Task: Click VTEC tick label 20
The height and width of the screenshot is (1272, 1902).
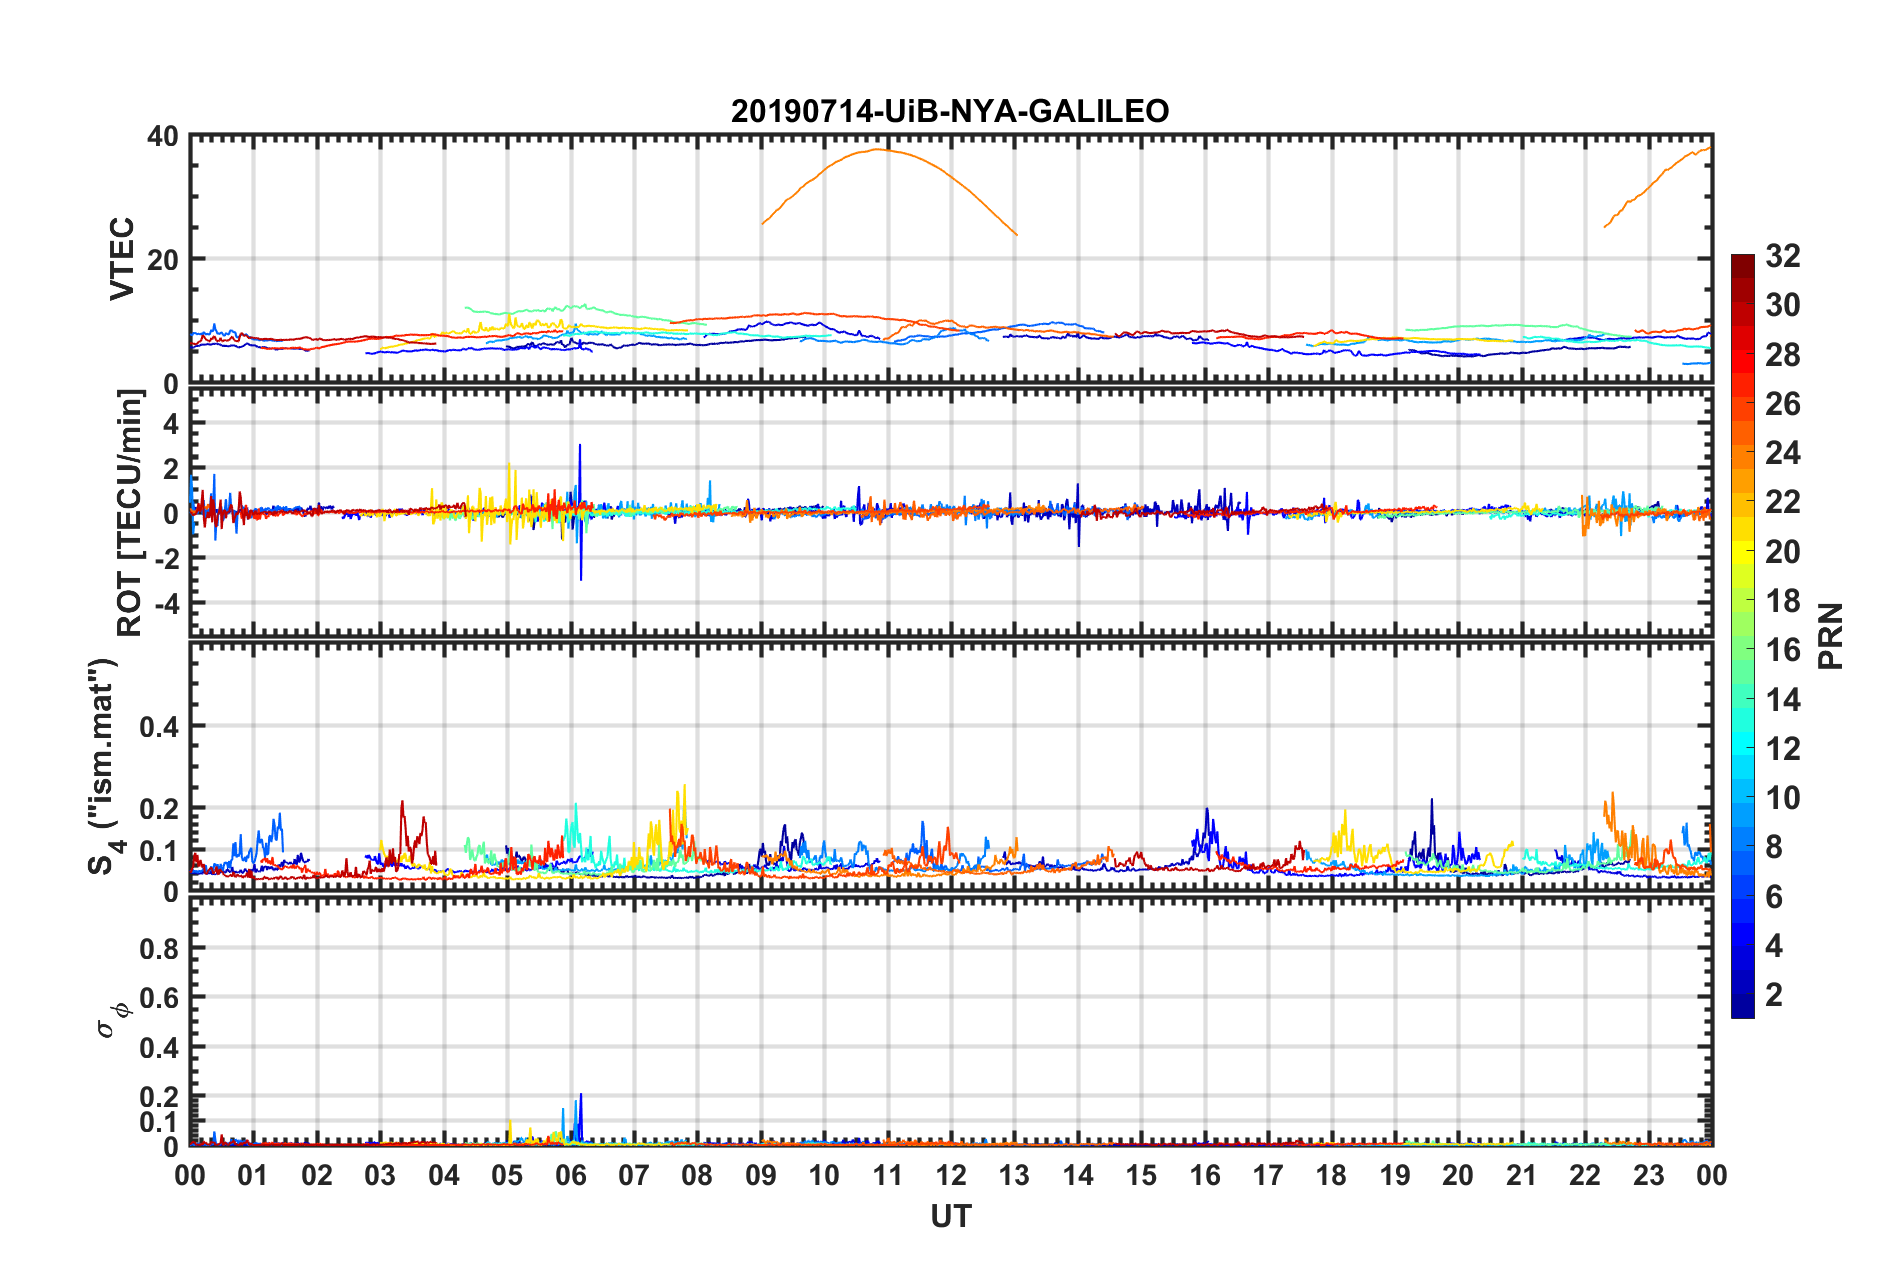Action: (163, 260)
